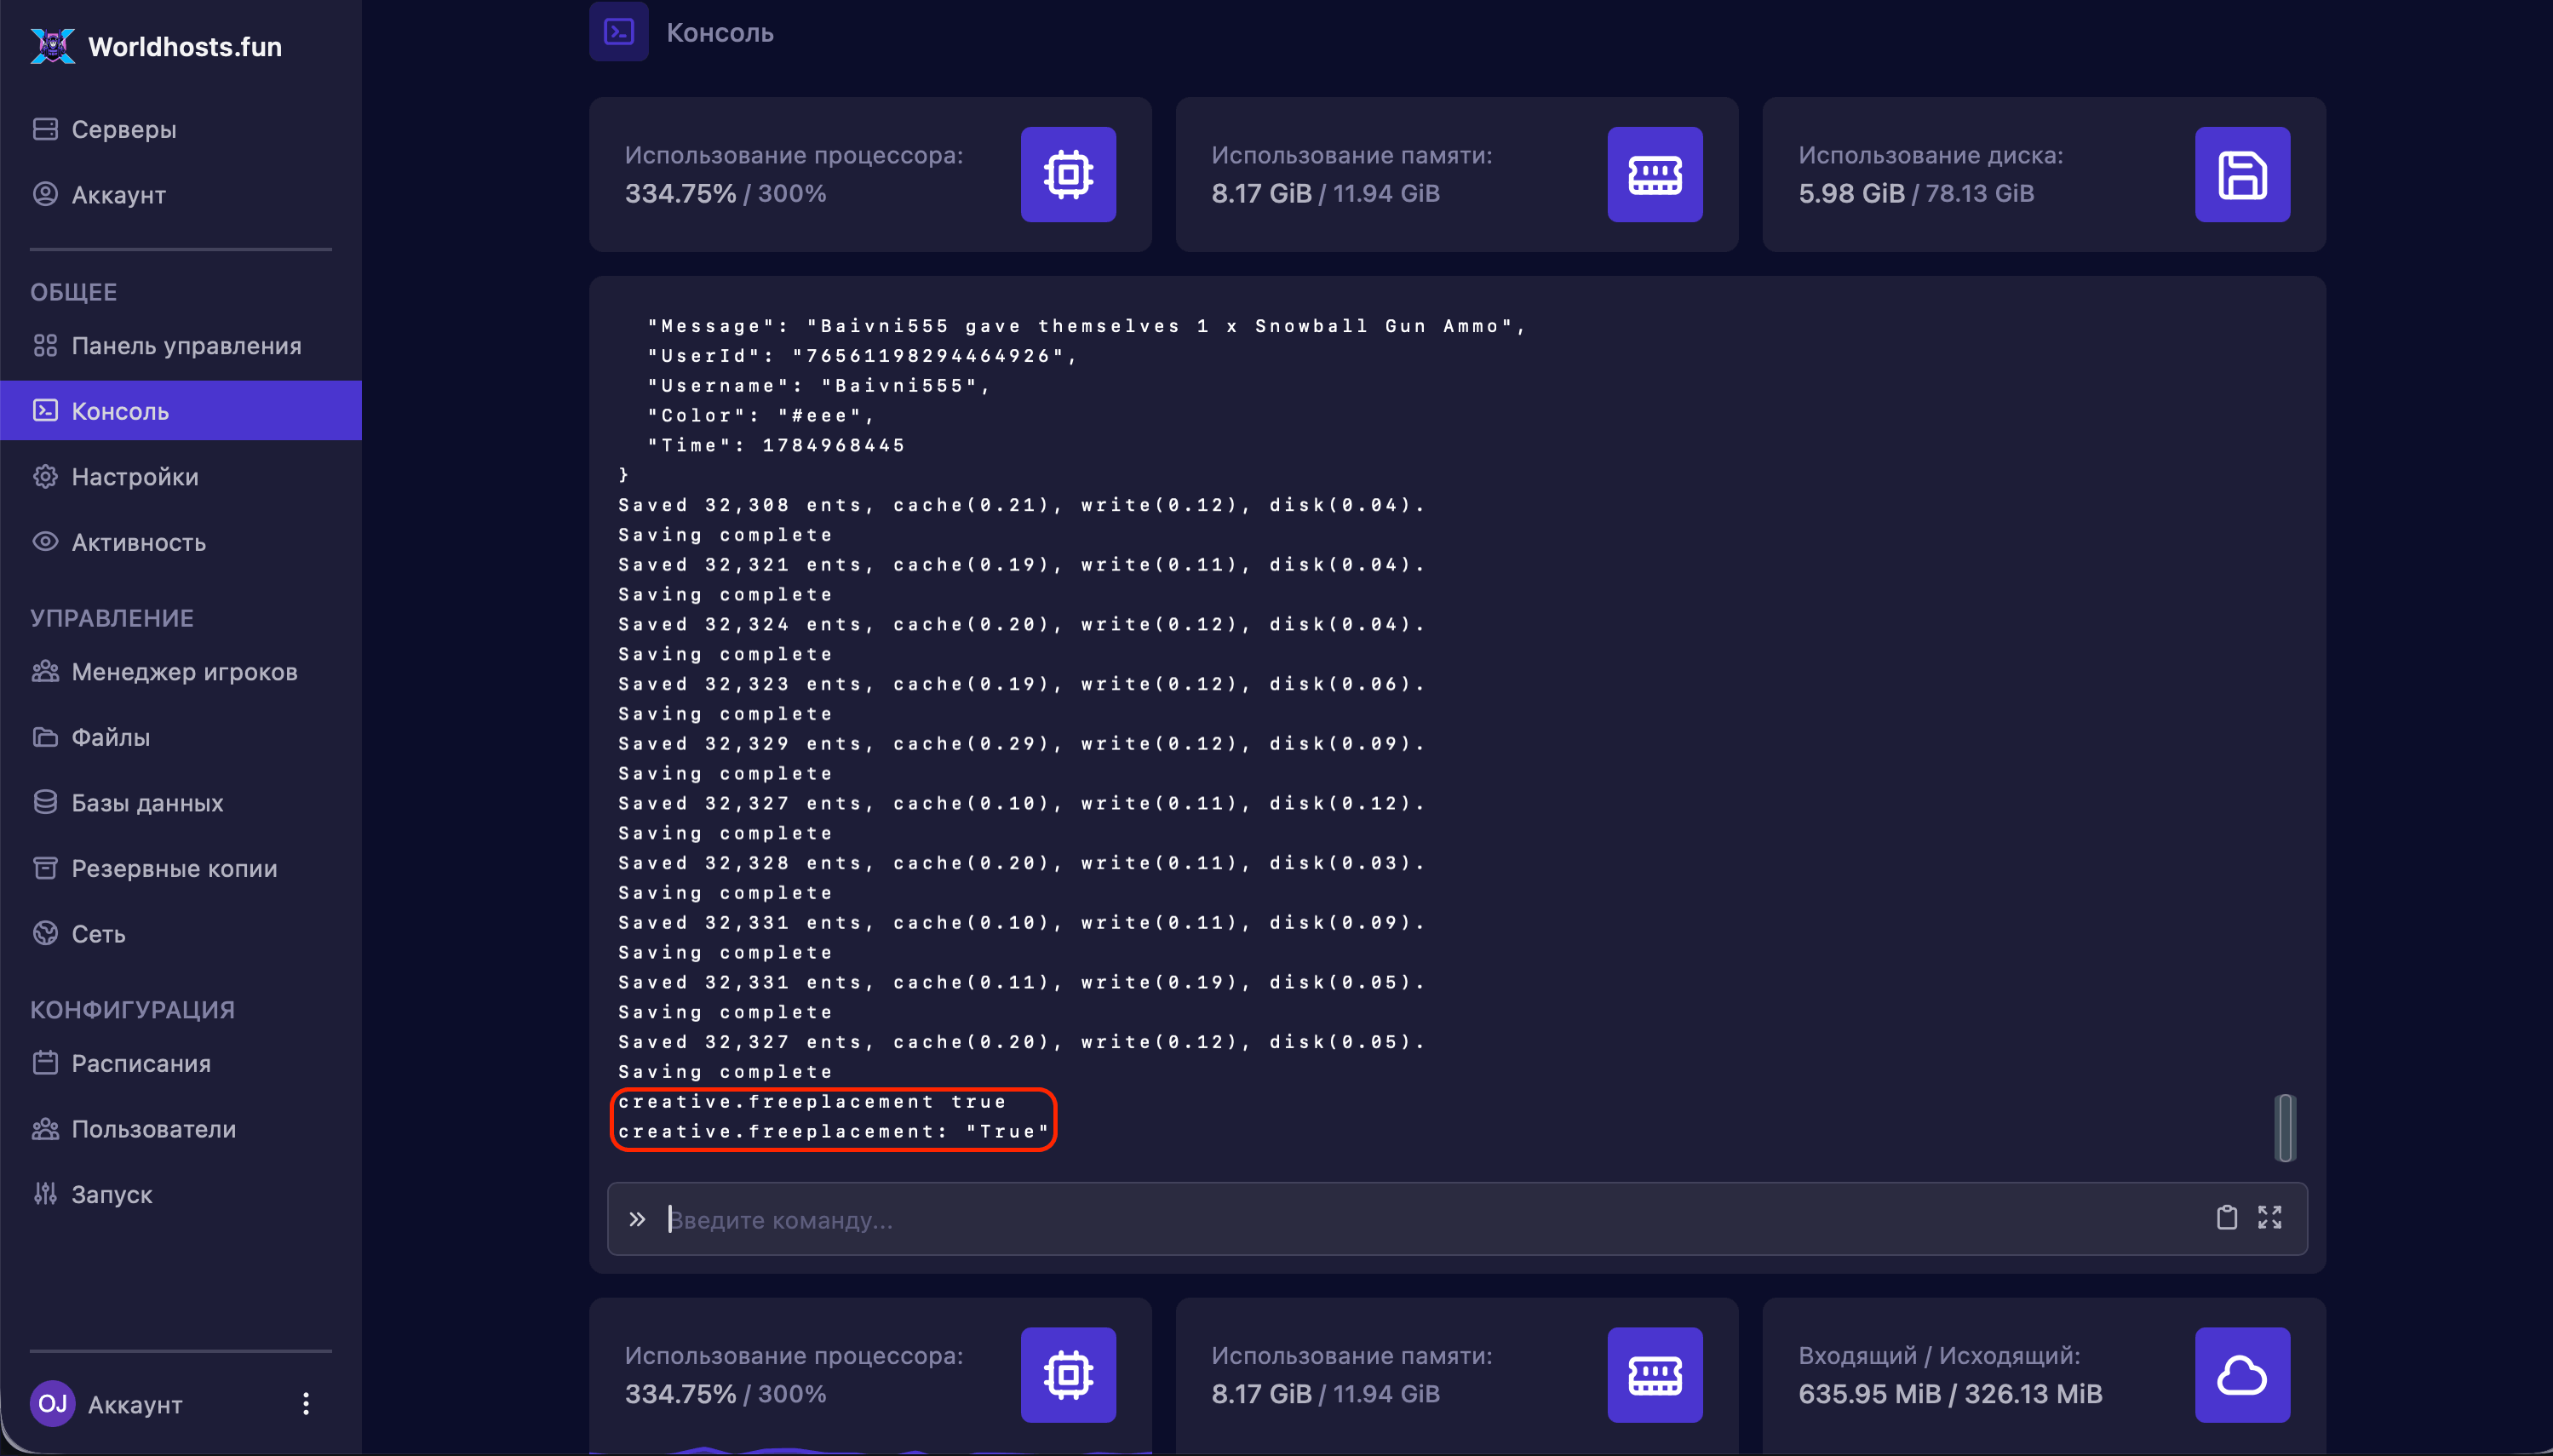Image resolution: width=2553 pixels, height=1456 pixels.
Task: Click the disk usage floppy icon
Action: coord(2242,174)
